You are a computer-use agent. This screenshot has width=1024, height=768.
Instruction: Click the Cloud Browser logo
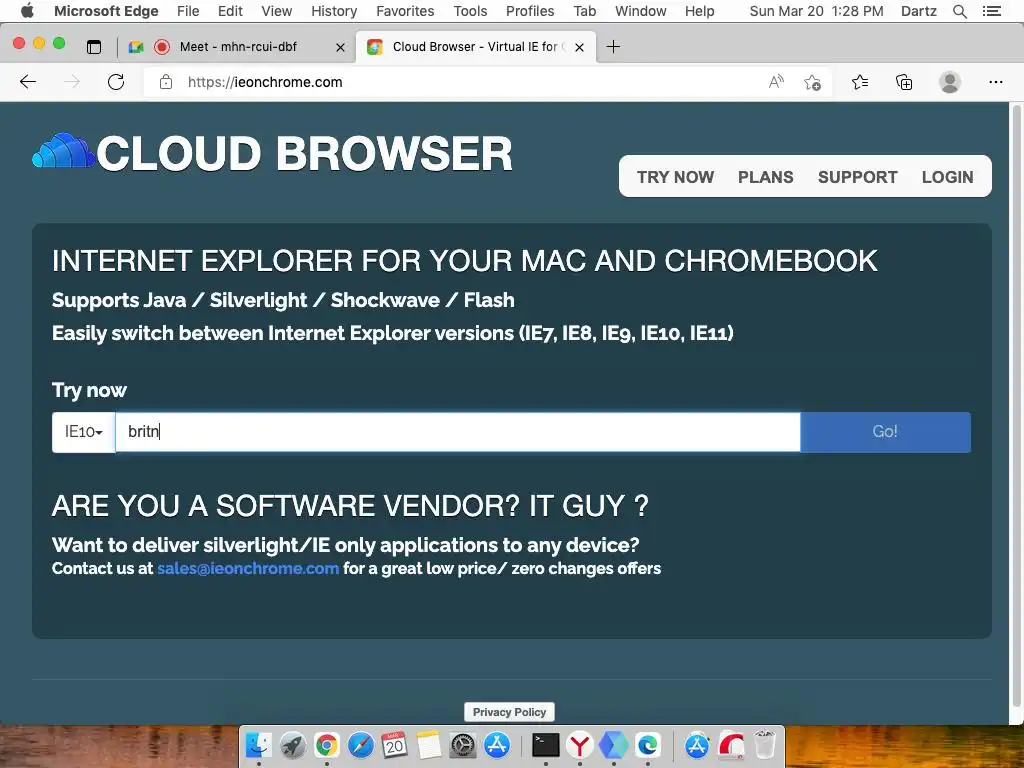pos(272,153)
